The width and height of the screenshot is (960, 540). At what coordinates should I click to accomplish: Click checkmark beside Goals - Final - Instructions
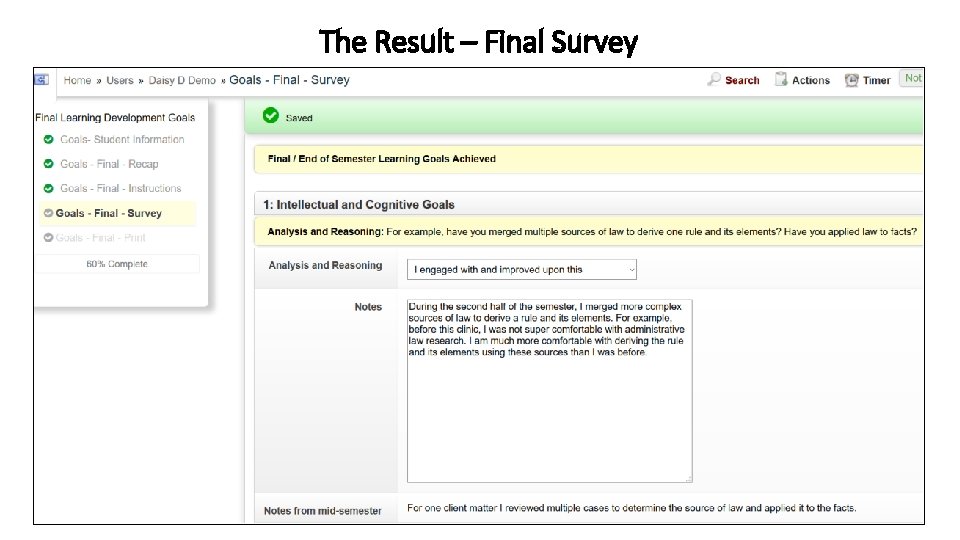48,188
